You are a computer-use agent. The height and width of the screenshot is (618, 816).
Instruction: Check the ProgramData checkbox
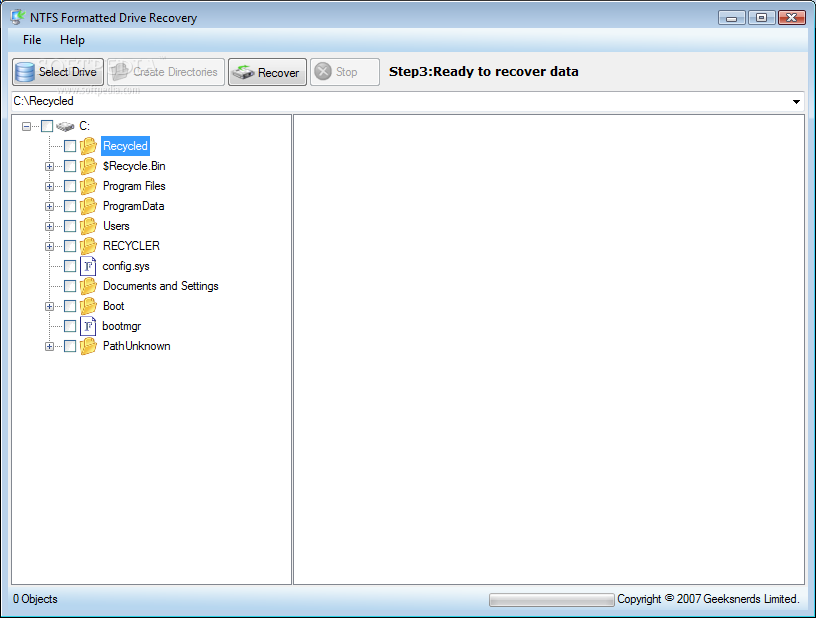click(70, 206)
